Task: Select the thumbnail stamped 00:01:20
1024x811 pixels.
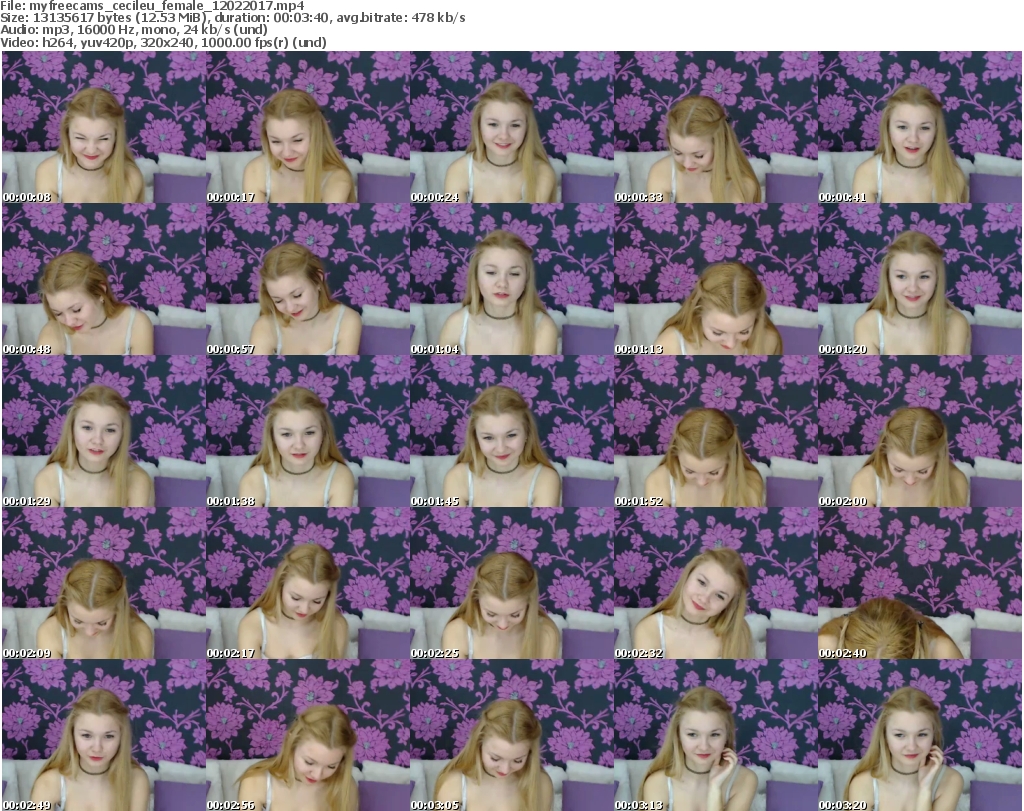Action: pyautogui.click(x=920, y=279)
